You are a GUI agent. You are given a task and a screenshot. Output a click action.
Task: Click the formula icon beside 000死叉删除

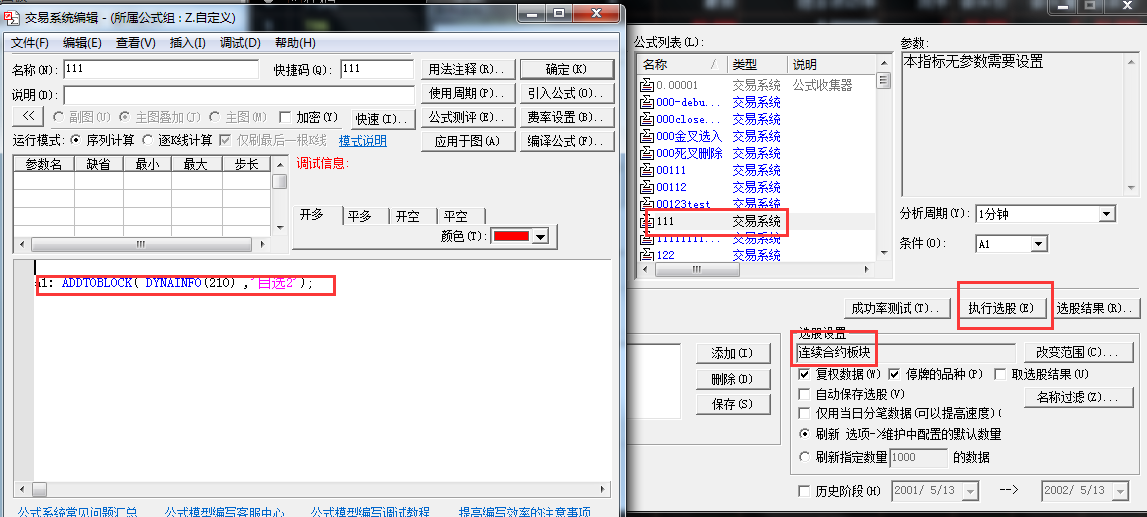(647, 154)
